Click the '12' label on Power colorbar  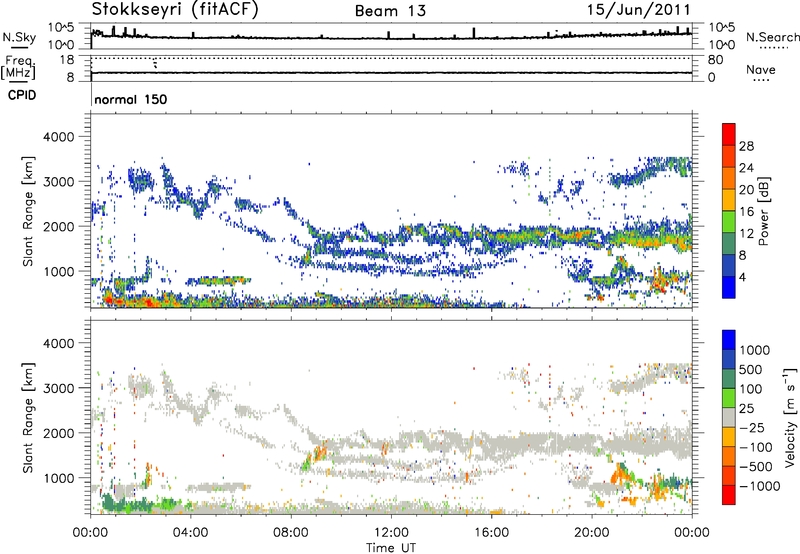(746, 234)
